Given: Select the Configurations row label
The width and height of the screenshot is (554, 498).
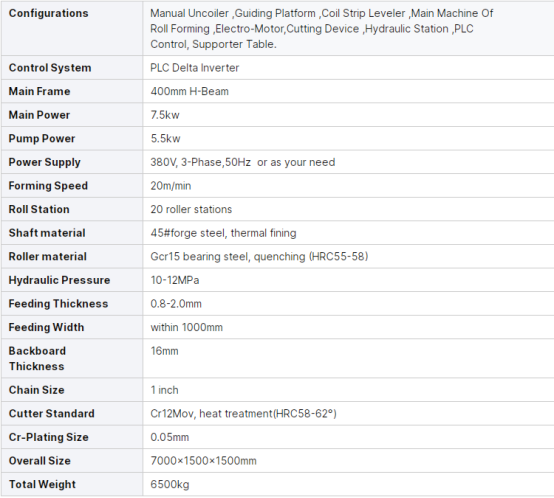Looking at the screenshot, I should pos(48,13).
